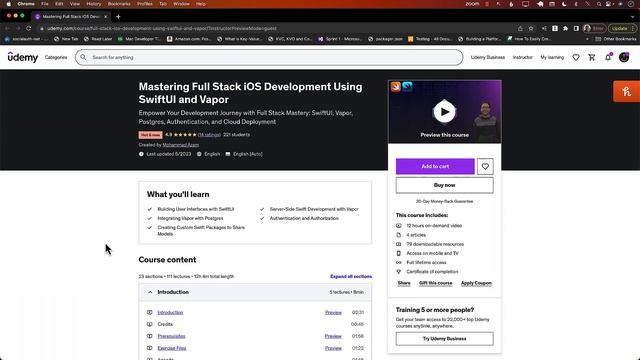
Task: Open the History menu
Action: [93, 4]
